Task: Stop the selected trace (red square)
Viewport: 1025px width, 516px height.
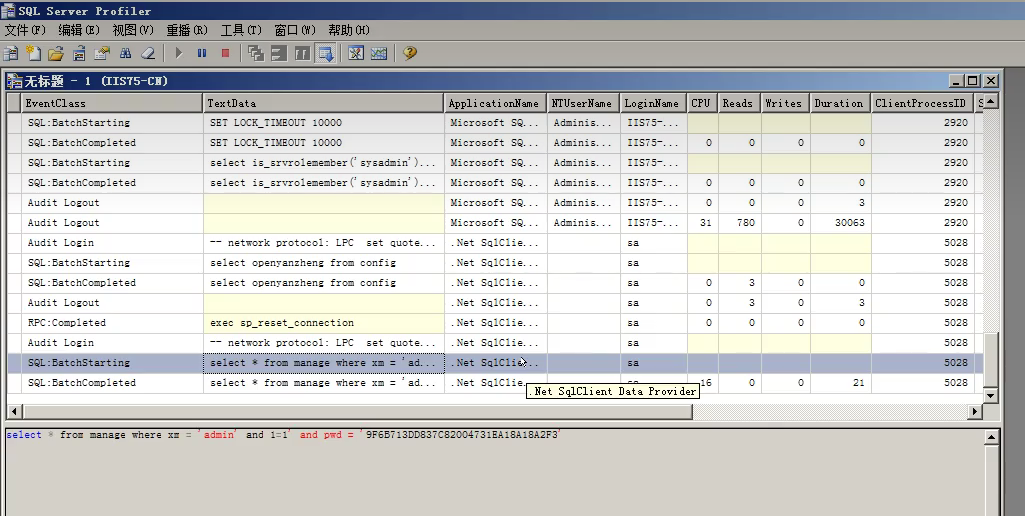Action: tap(226, 53)
